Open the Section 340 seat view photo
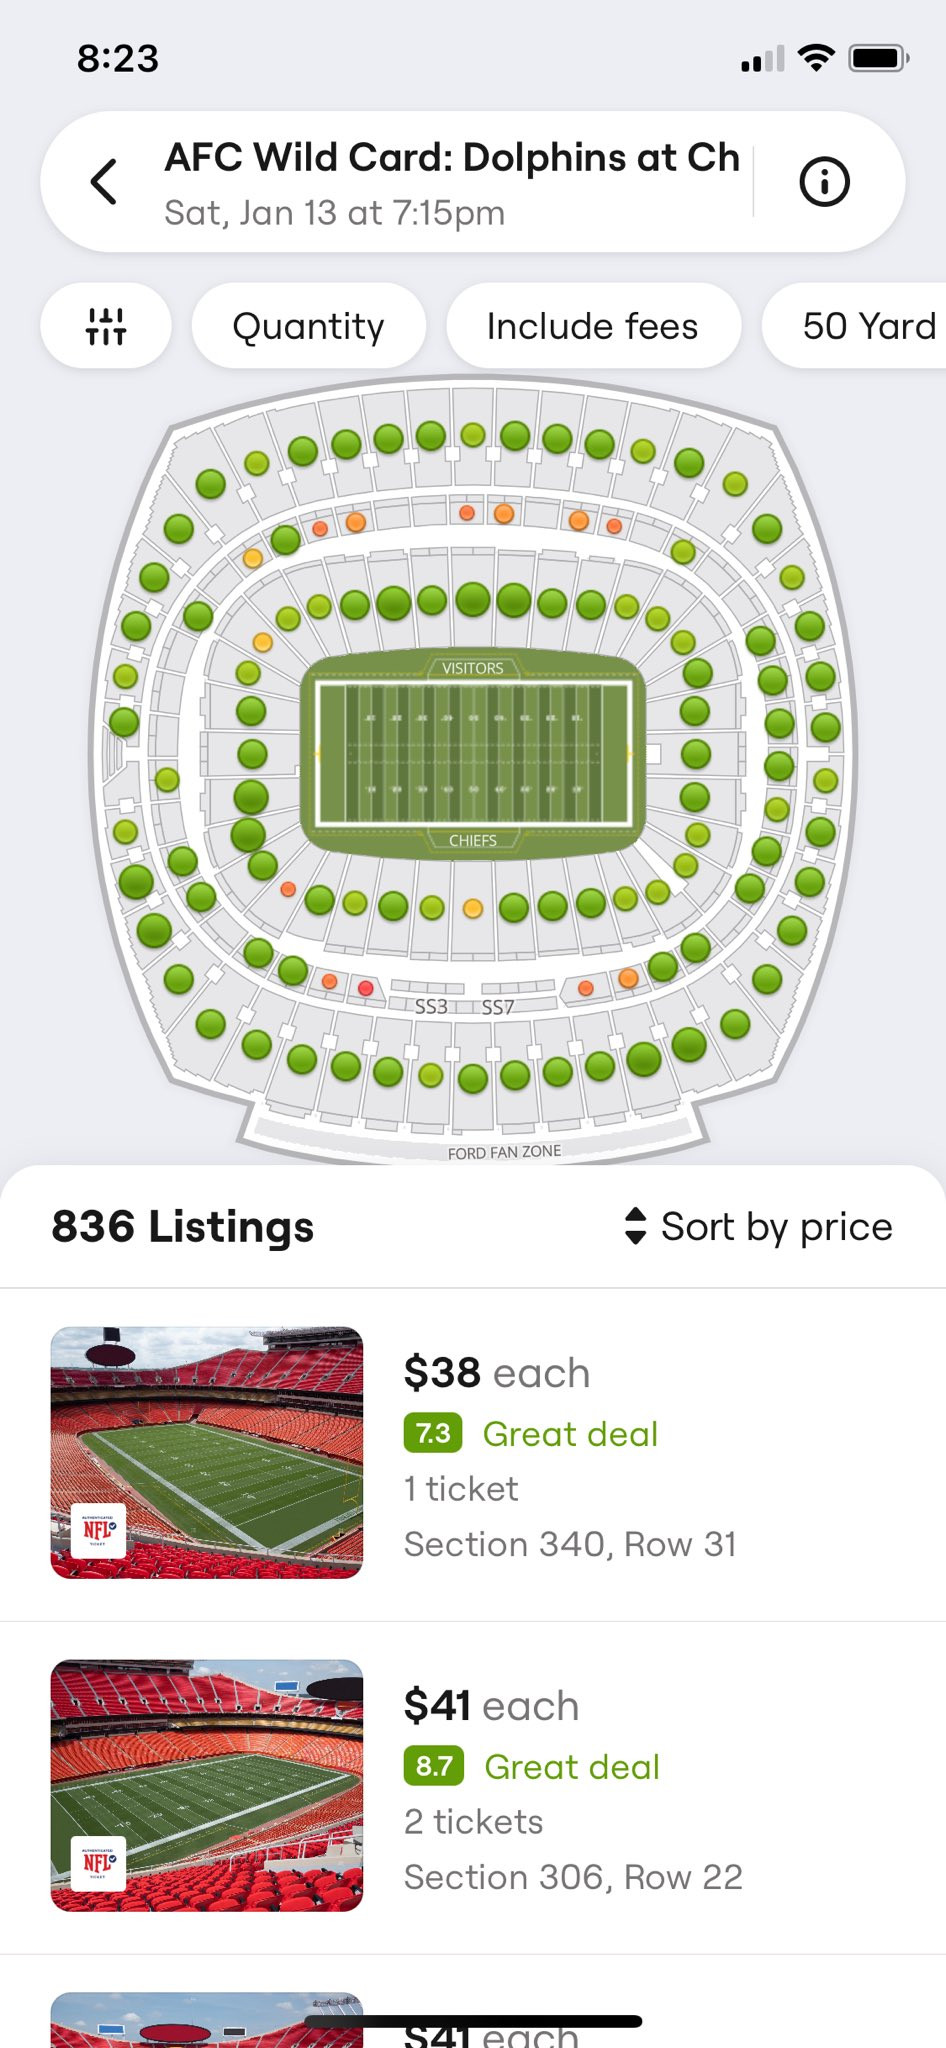Viewport: 946px width, 2048px height. pos(207,1452)
